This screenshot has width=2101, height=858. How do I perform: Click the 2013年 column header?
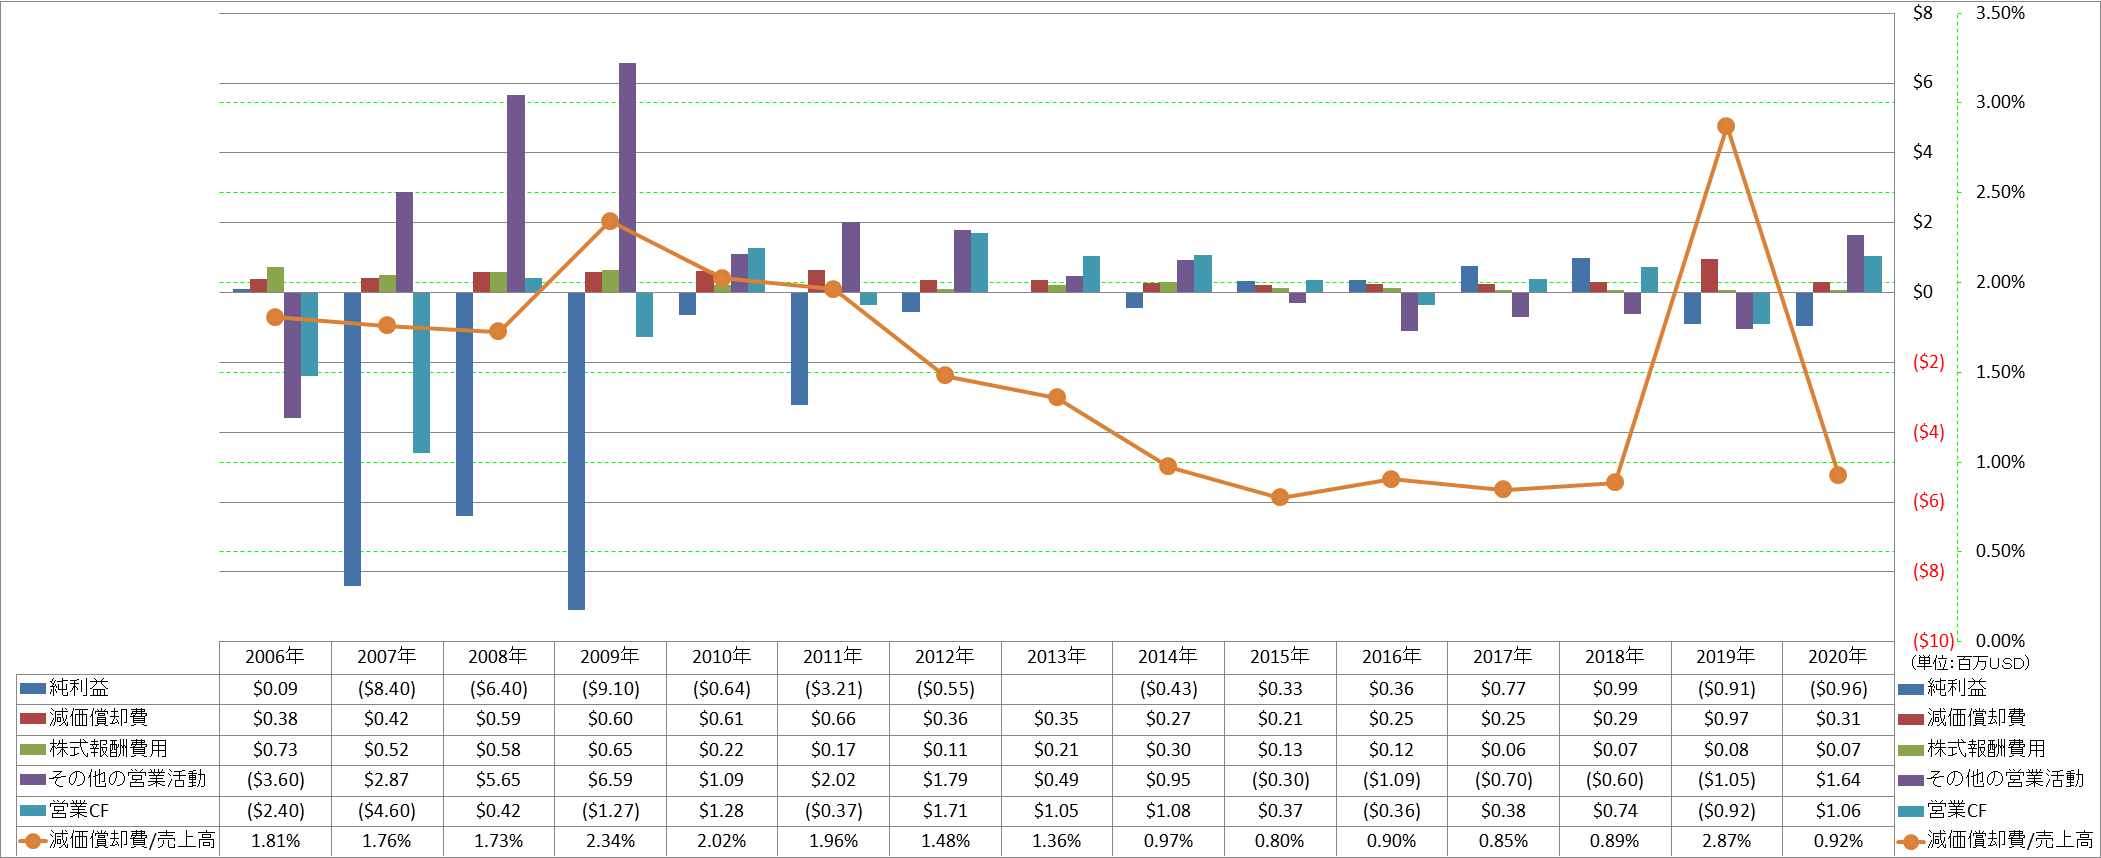(x=1056, y=657)
